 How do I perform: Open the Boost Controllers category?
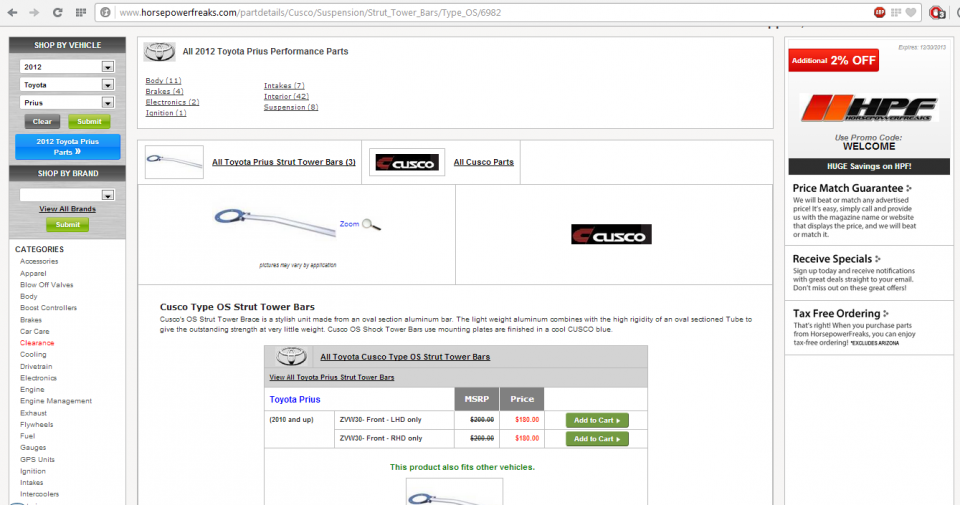tap(48, 308)
